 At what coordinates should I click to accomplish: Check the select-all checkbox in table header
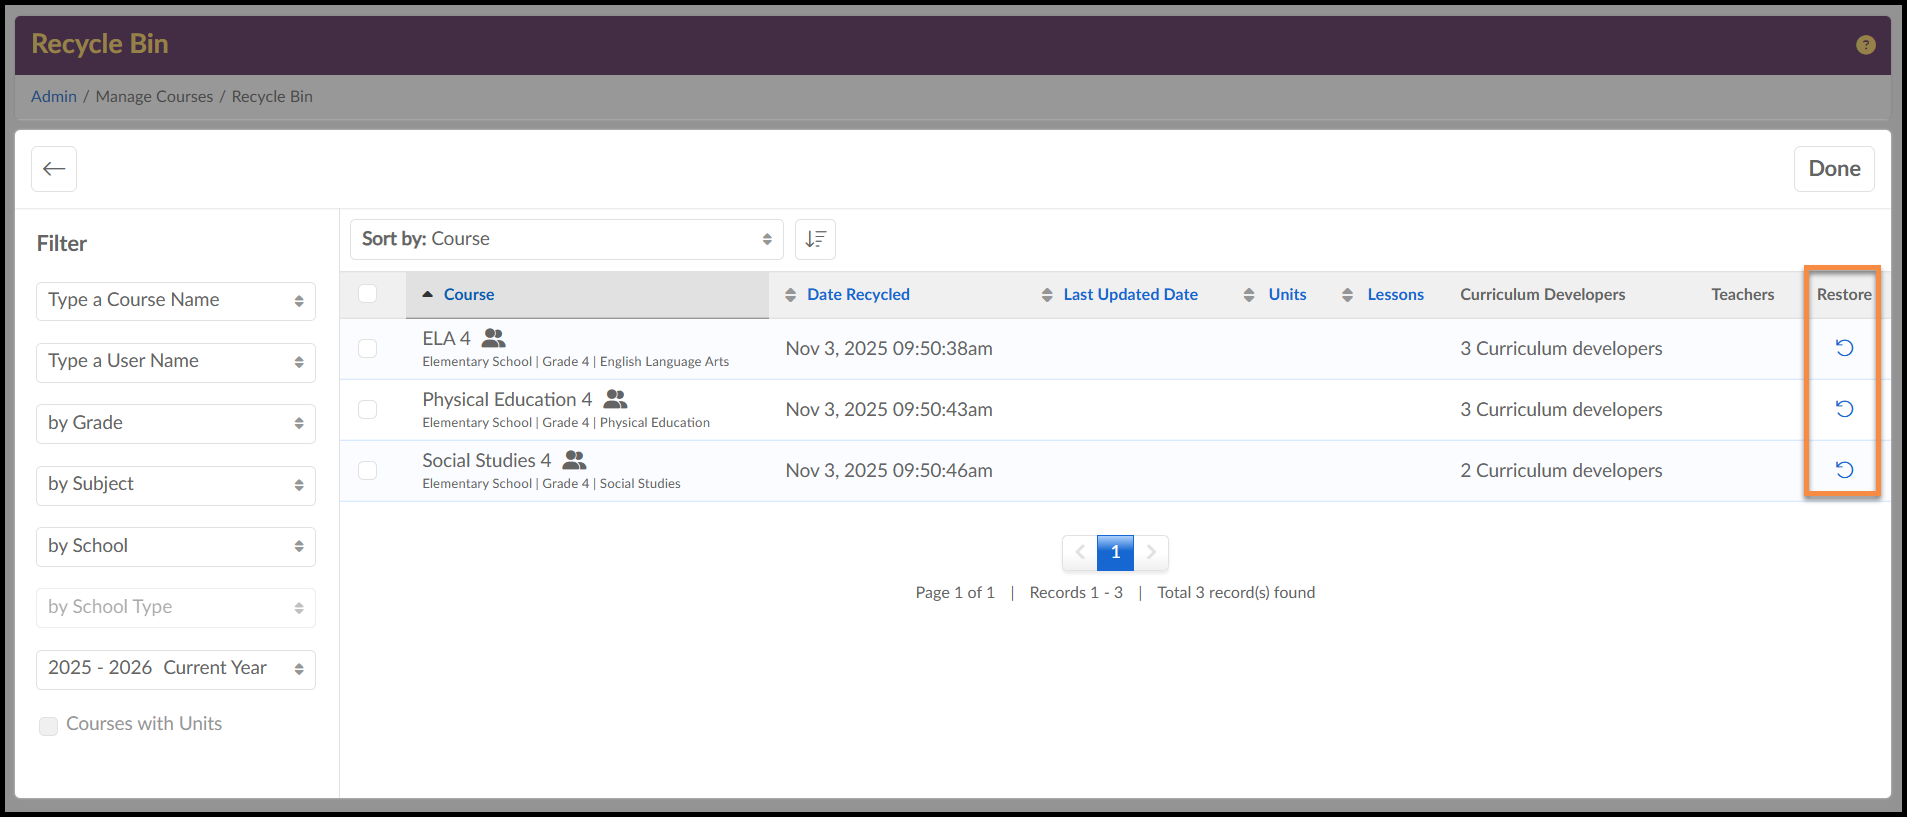click(x=368, y=294)
